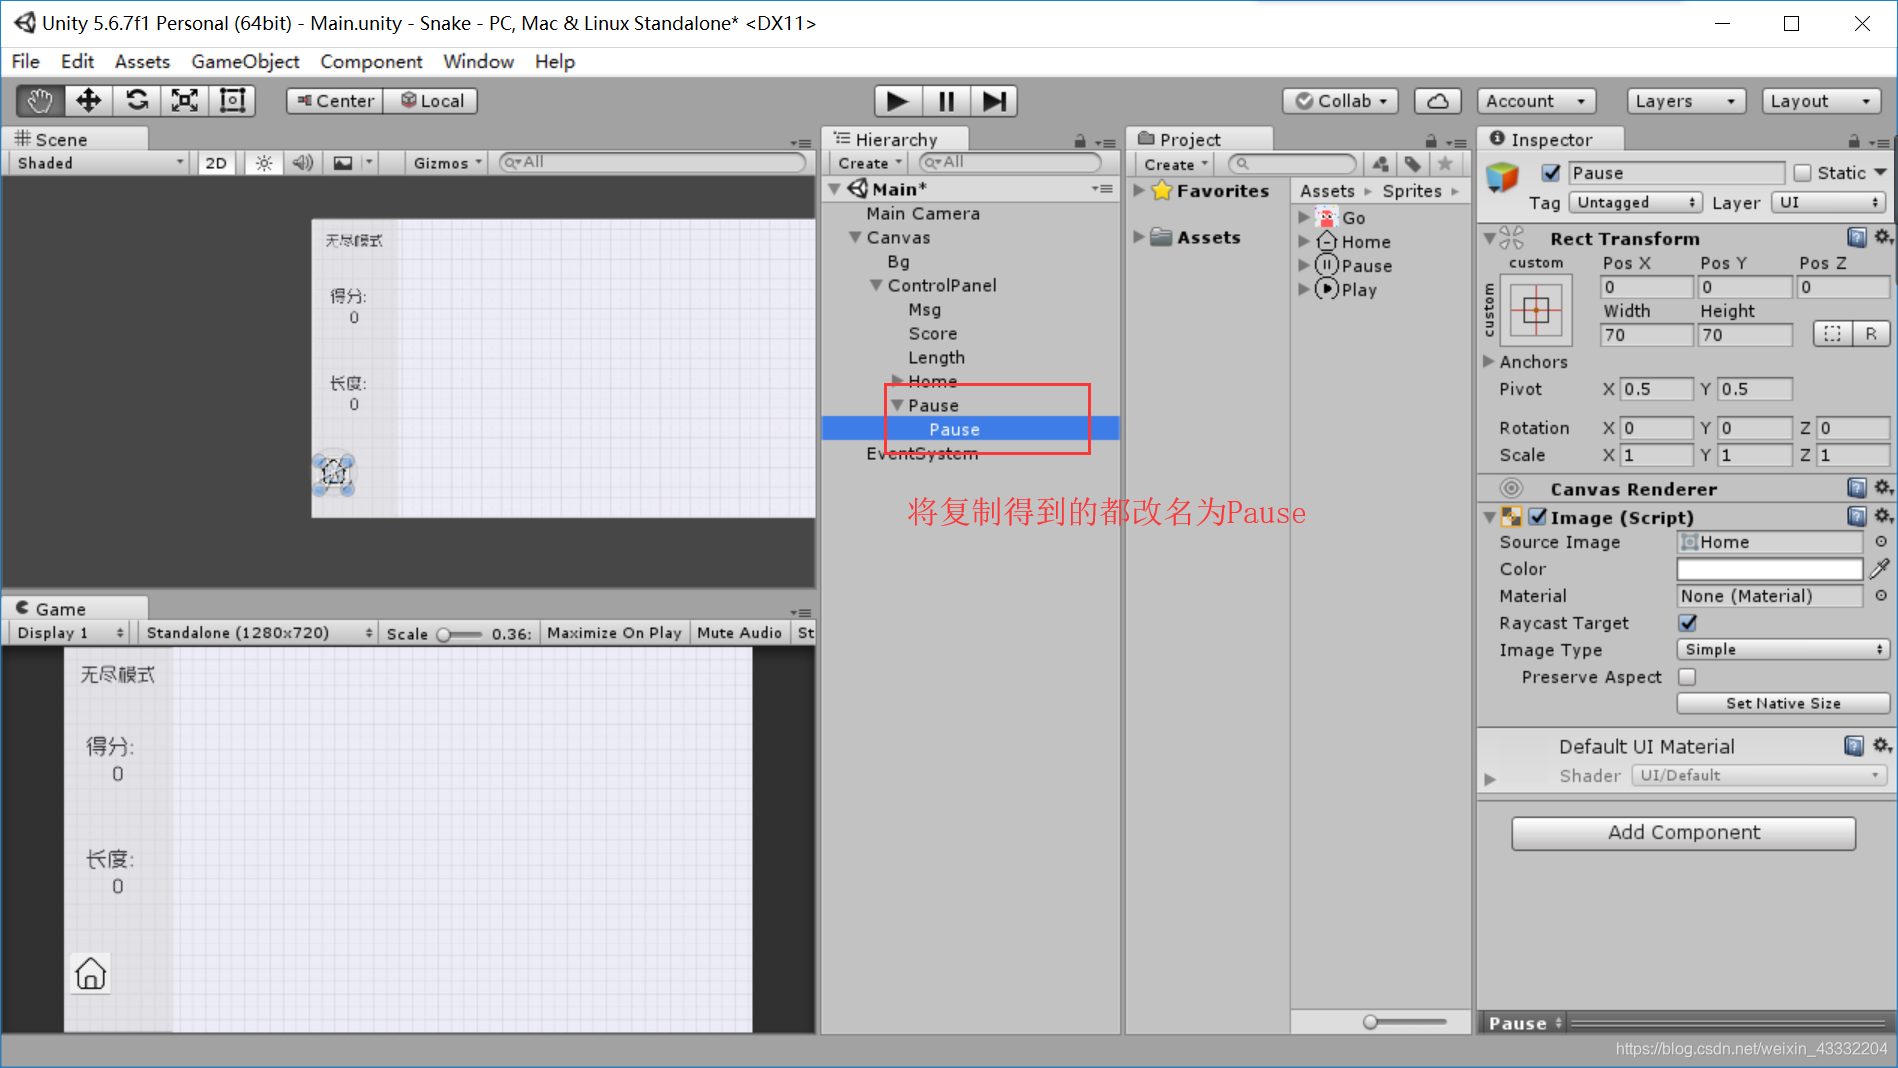
Task: Open the Layer UI dropdown
Action: 1830,202
